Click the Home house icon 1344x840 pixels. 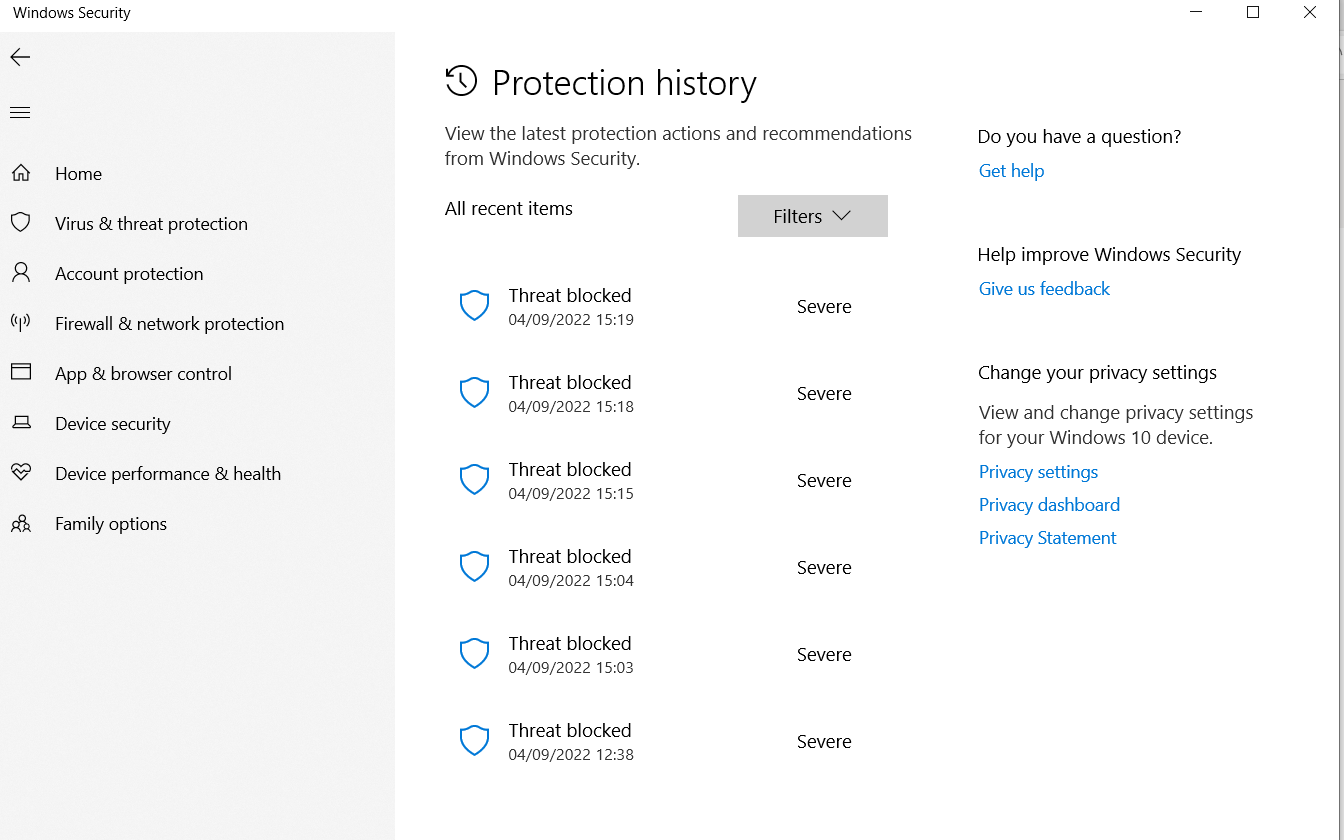(x=20, y=173)
